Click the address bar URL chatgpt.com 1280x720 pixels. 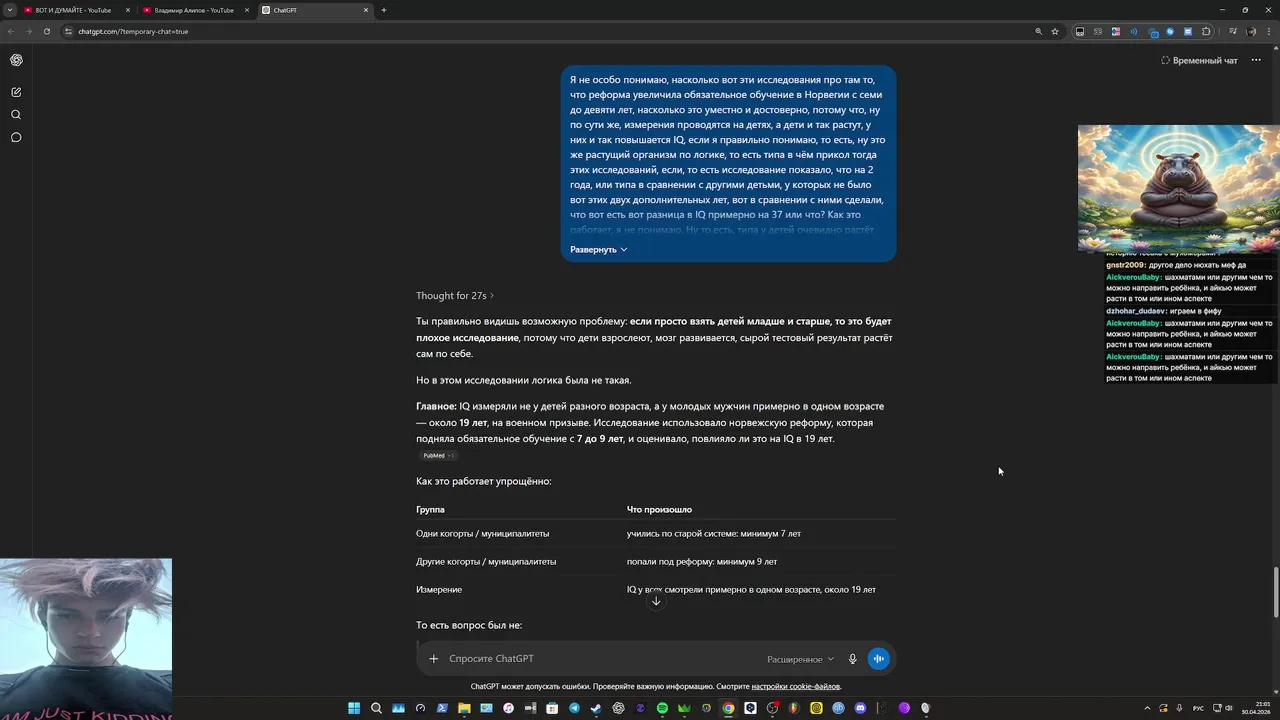132,31
